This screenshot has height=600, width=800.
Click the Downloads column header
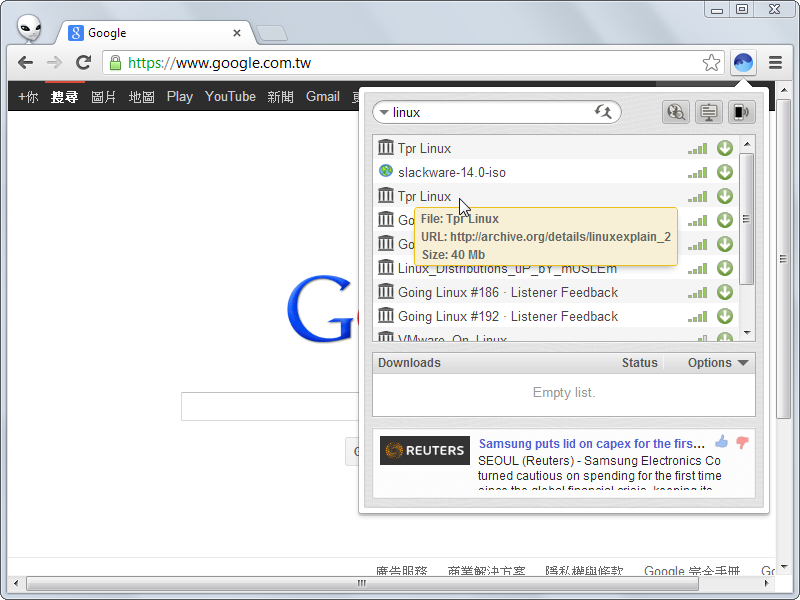[409, 363]
